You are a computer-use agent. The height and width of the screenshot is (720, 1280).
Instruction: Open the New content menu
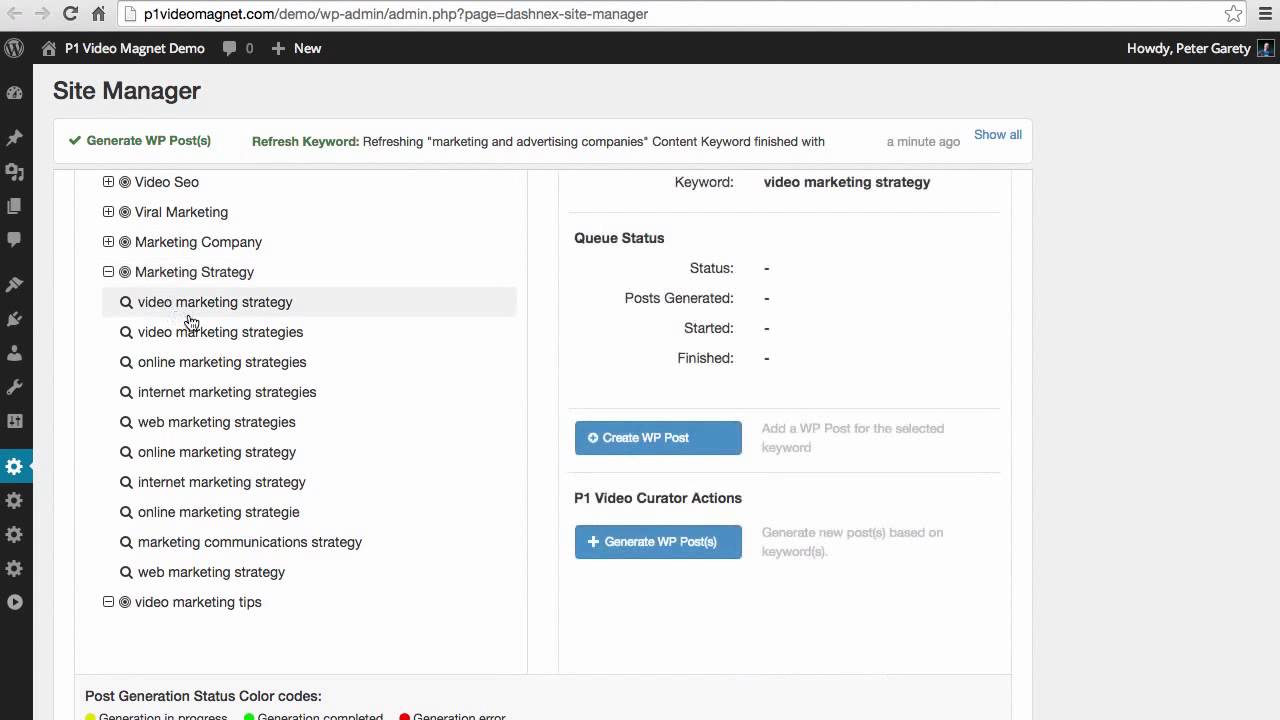click(x=296, y=48)
